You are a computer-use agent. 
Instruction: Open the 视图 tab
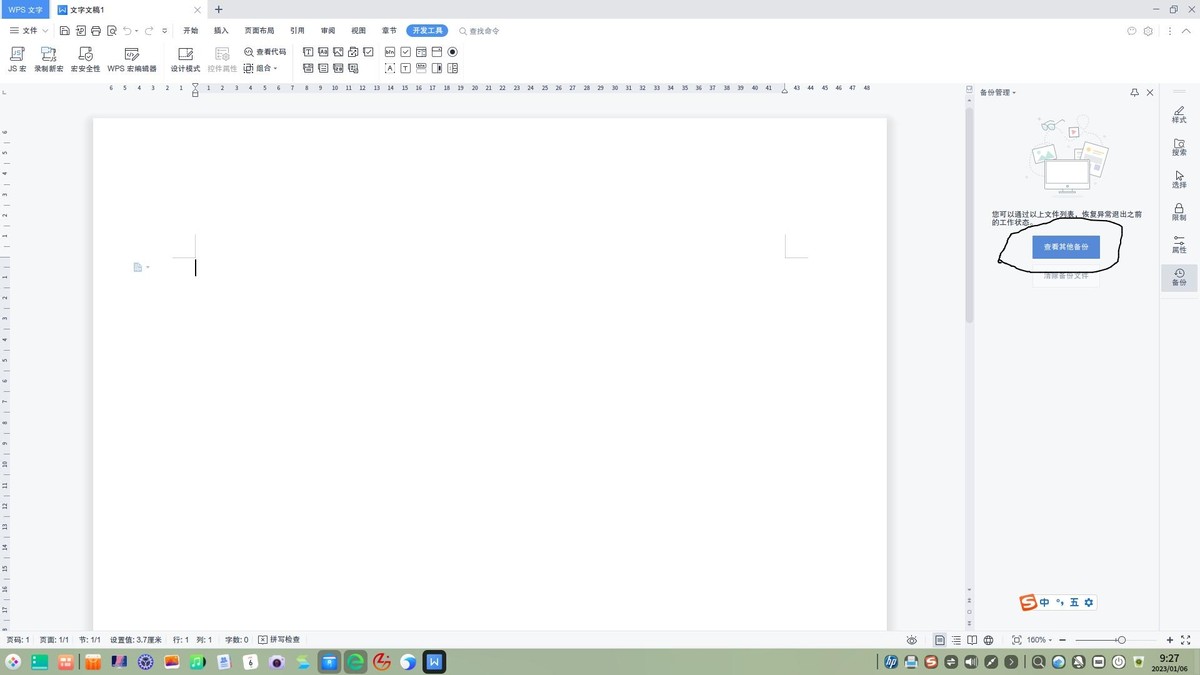(358, 31)
